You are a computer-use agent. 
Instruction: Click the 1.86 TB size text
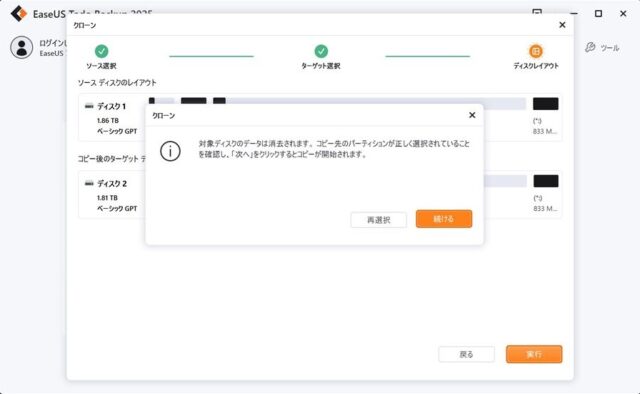[x=108, y=120]
